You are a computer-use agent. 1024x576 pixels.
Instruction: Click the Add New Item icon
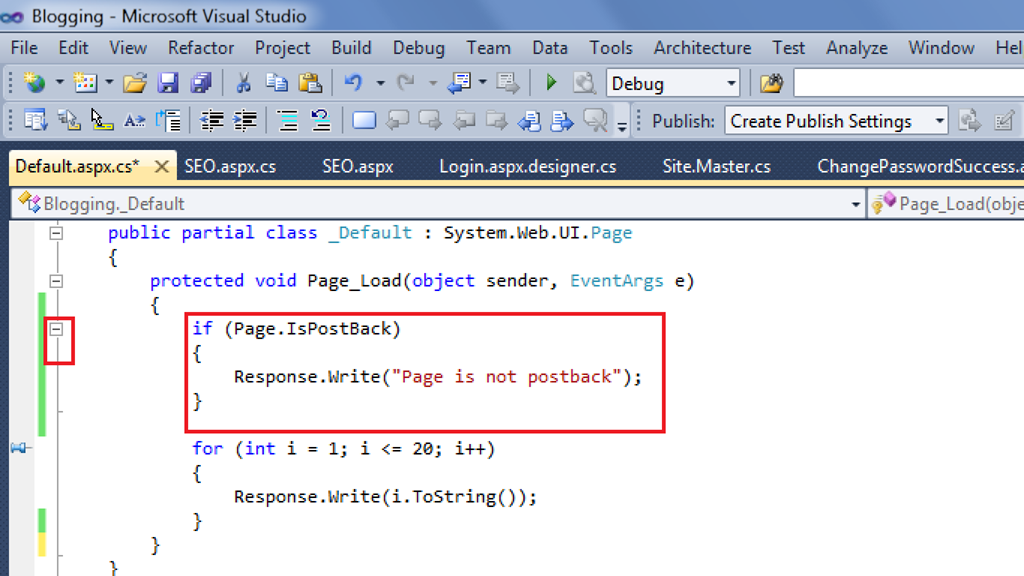tap(85, 83)
